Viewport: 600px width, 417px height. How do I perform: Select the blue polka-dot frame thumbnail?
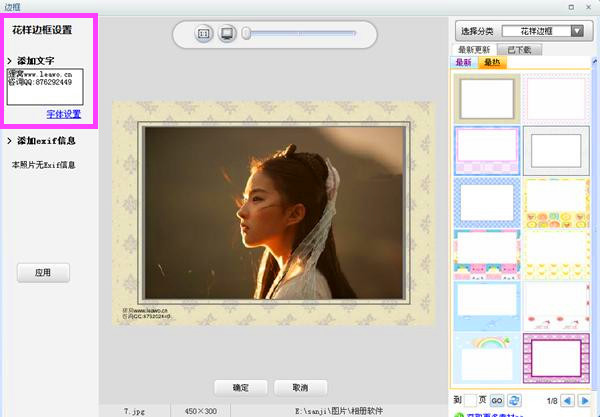[487, 203]
